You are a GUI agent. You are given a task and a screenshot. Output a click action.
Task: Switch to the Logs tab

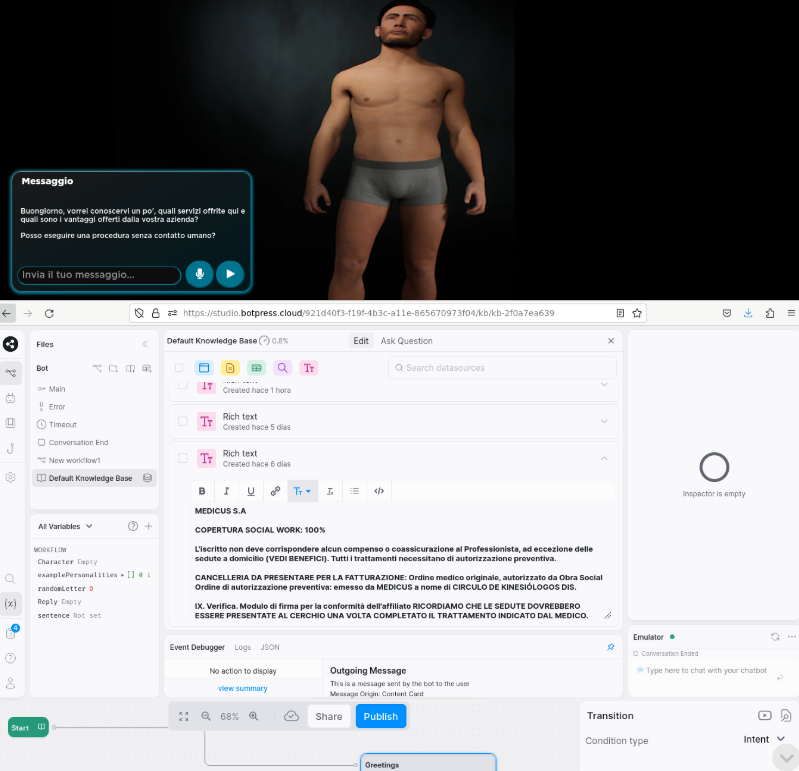(x=243, y=647)
